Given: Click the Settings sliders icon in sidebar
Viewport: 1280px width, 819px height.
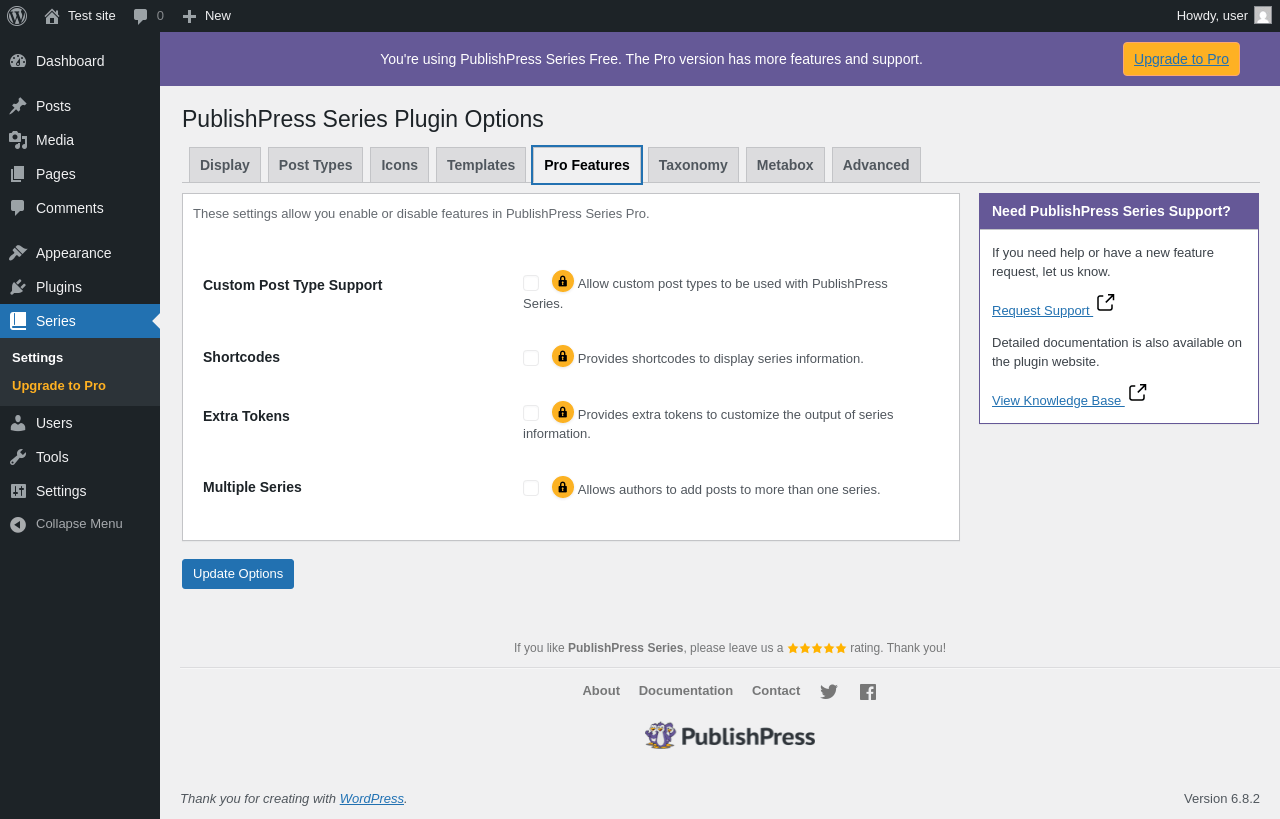Looking at the screenshot, I should click(18, 491).
